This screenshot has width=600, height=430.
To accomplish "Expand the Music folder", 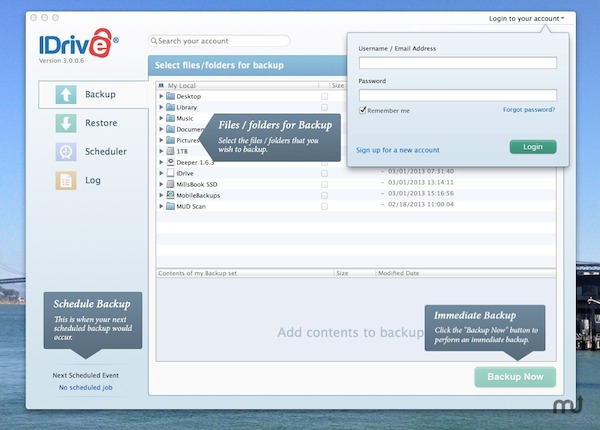I will point(161,118).
